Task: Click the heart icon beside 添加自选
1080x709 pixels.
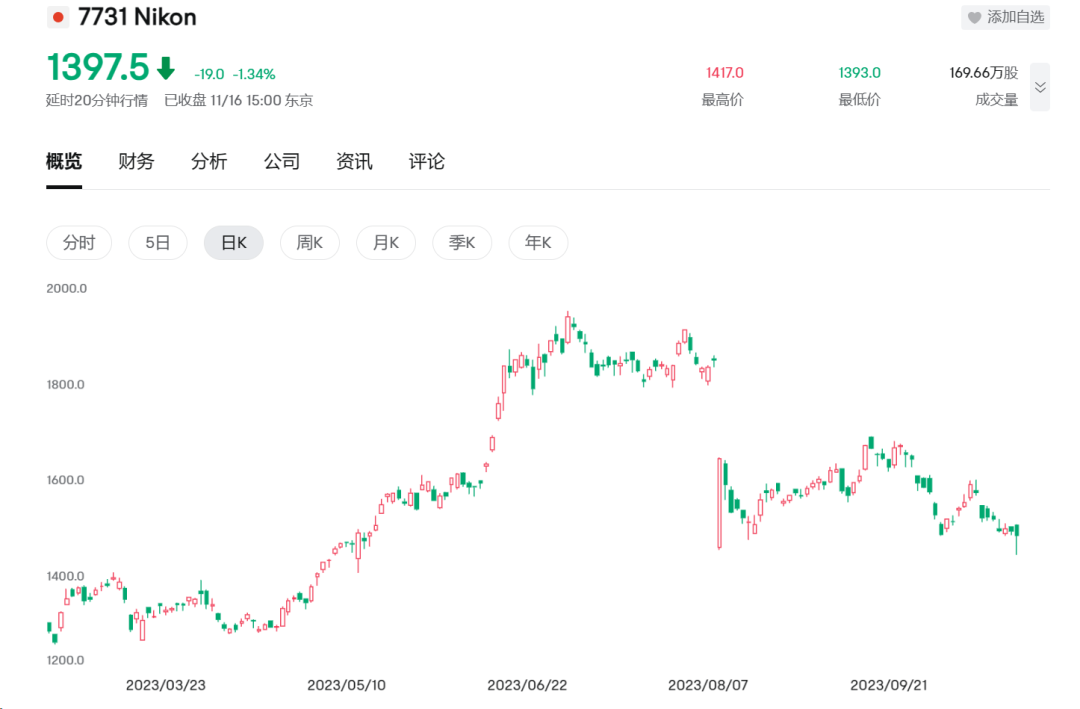Action: (975, 18)
